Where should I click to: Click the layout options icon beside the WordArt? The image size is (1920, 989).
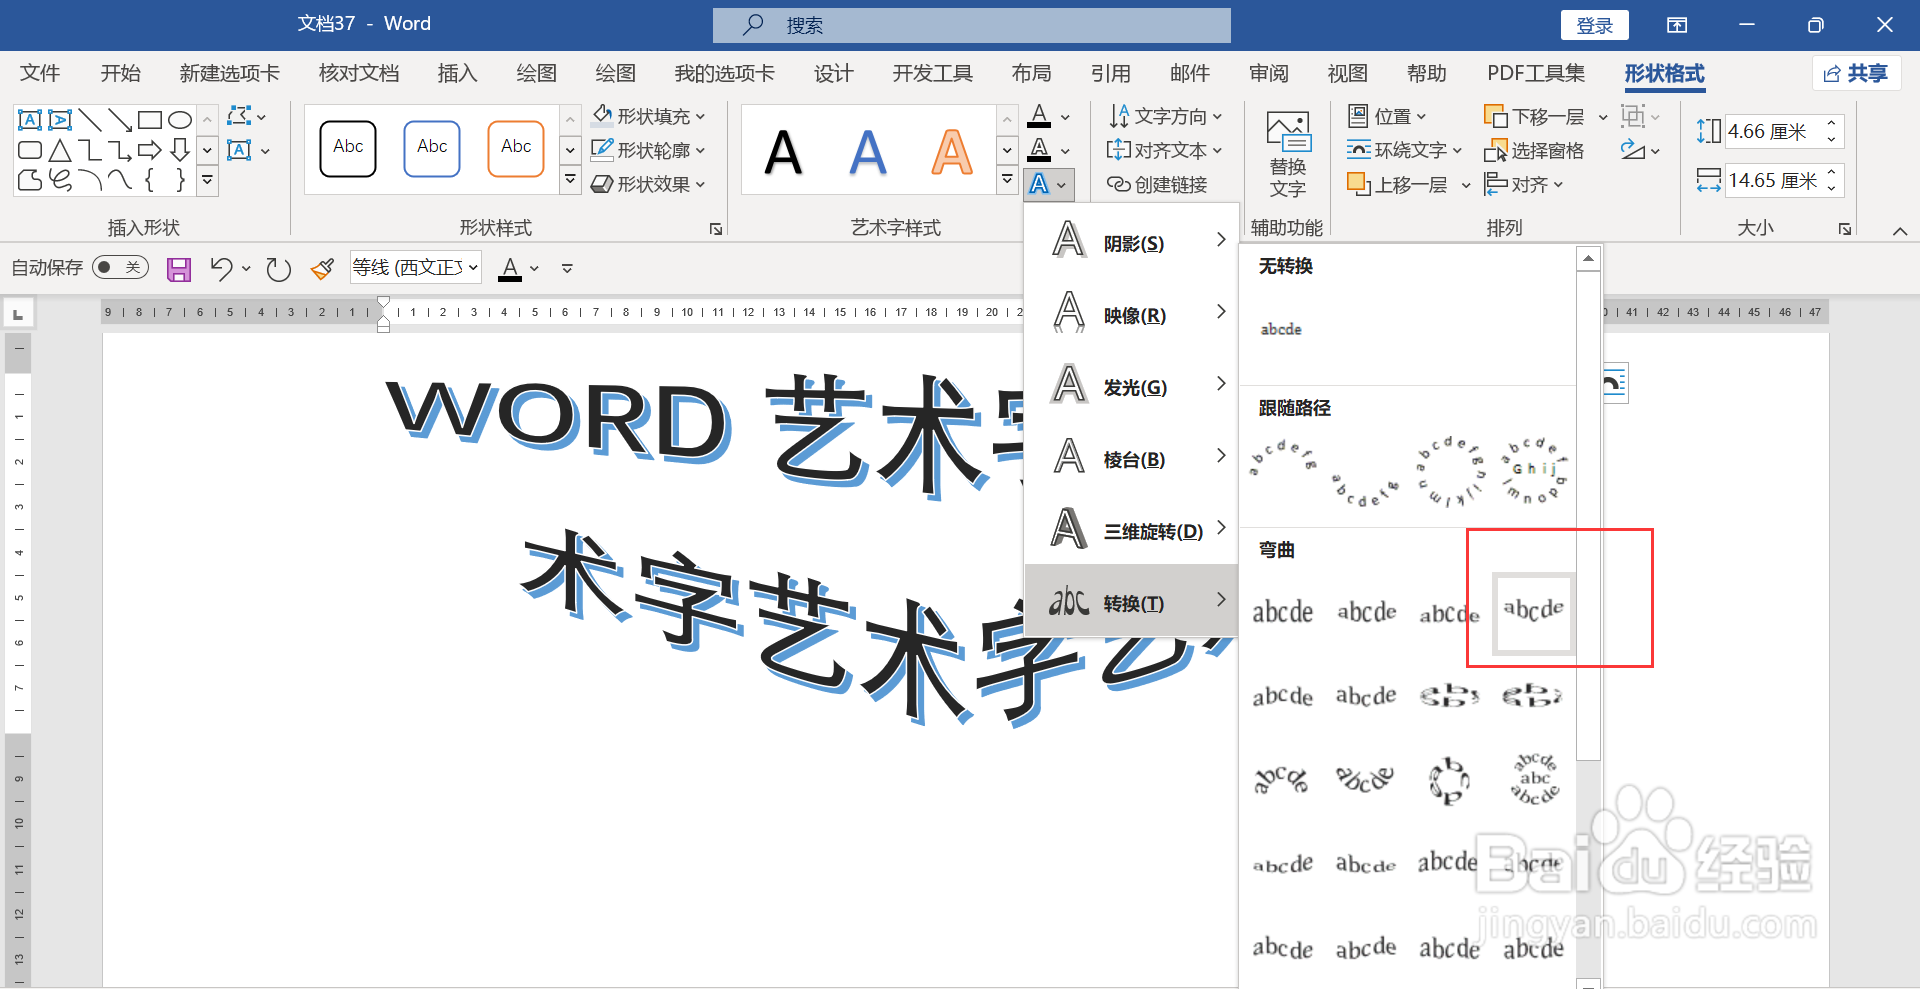1615,383
